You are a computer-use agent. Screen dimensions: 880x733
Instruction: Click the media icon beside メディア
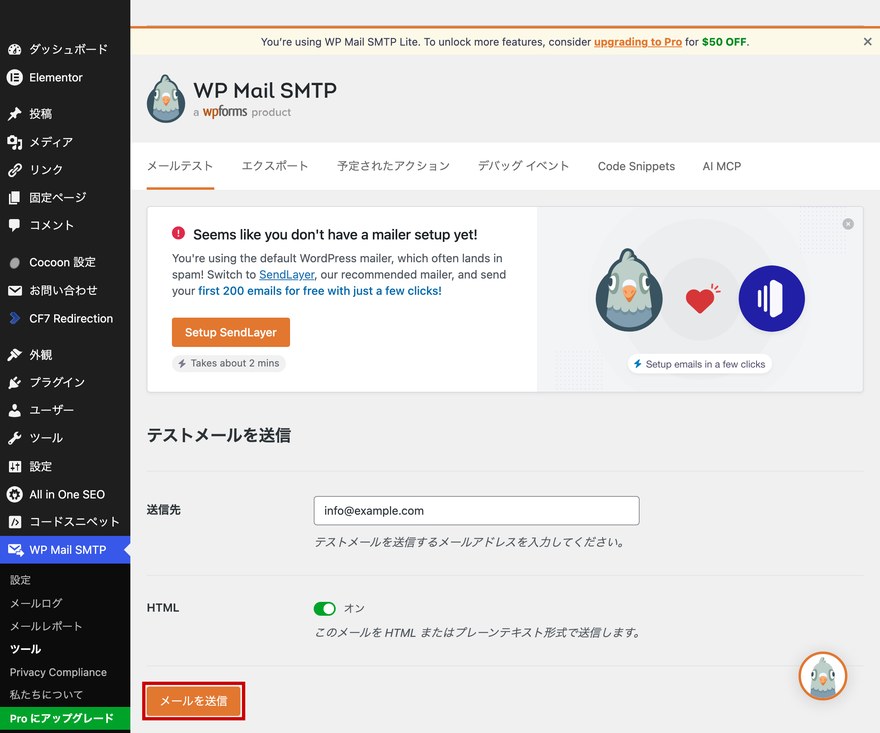[x=15, y=142]
